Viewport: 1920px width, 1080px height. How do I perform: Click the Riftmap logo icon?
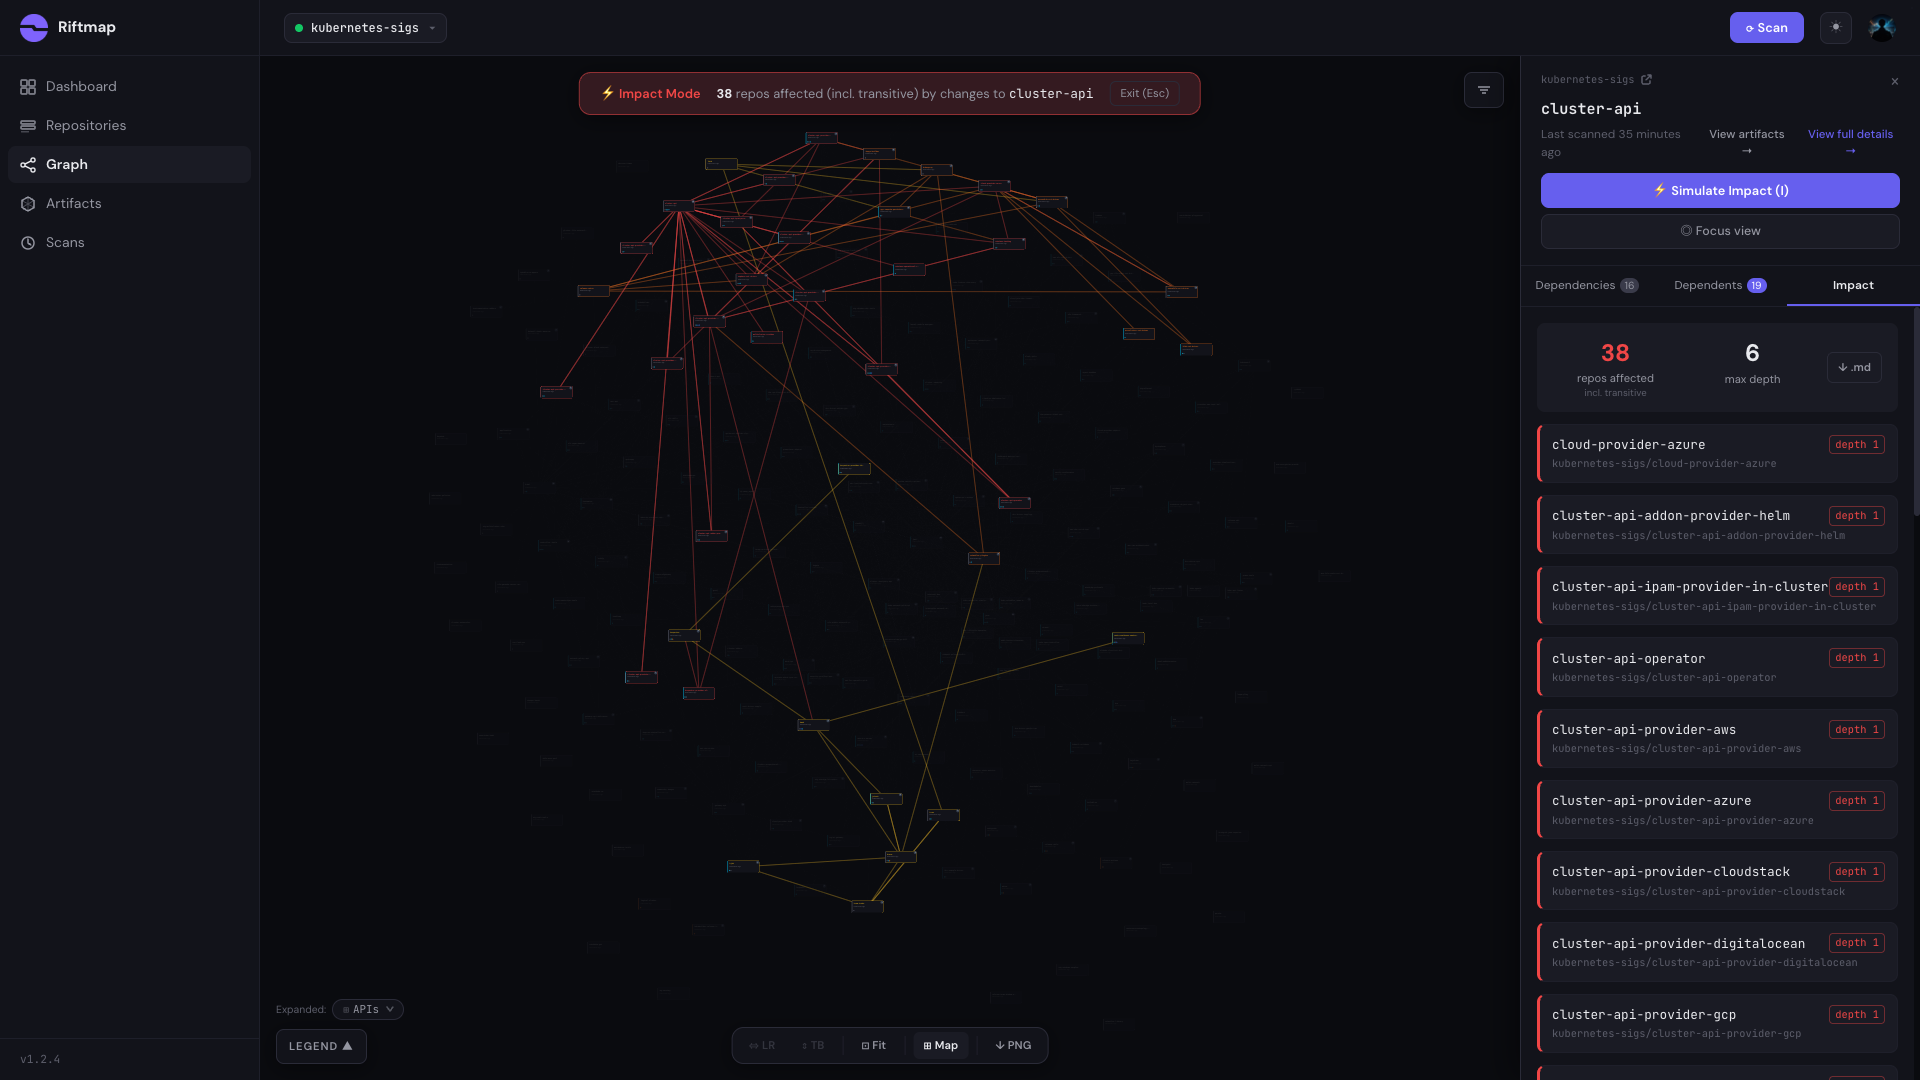pos(34,27)
